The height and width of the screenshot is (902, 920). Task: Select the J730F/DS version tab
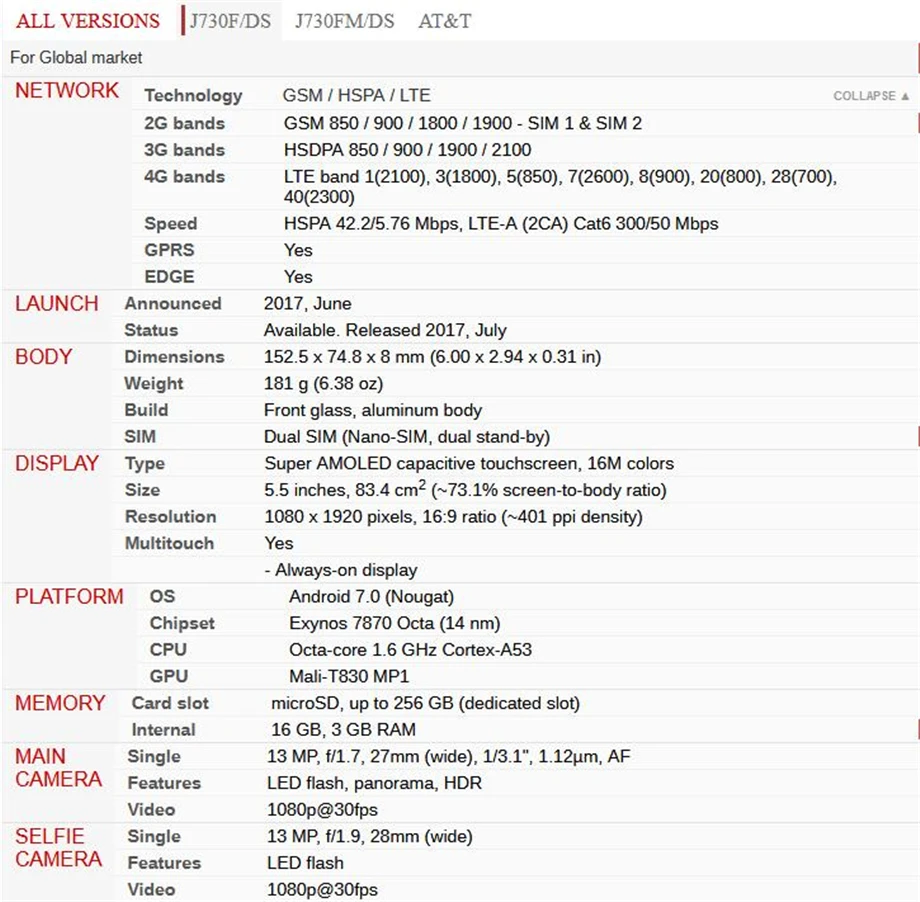coord(230,21)
